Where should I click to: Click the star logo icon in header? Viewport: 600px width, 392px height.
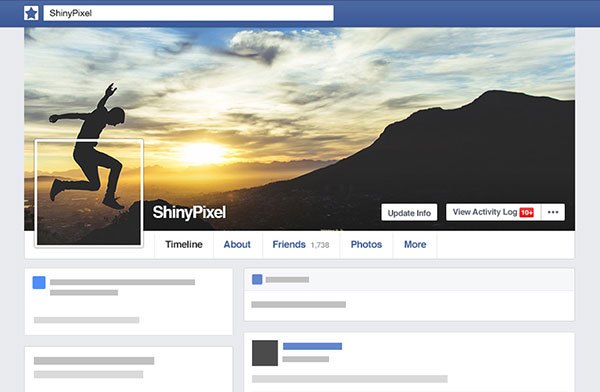coord(31,13)
